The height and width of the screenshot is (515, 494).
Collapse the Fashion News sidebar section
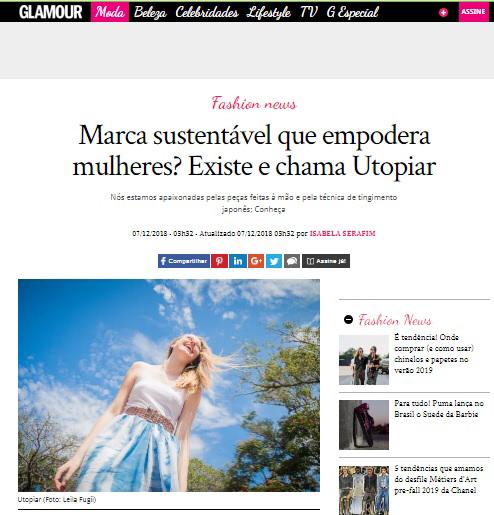click(348, 320)
